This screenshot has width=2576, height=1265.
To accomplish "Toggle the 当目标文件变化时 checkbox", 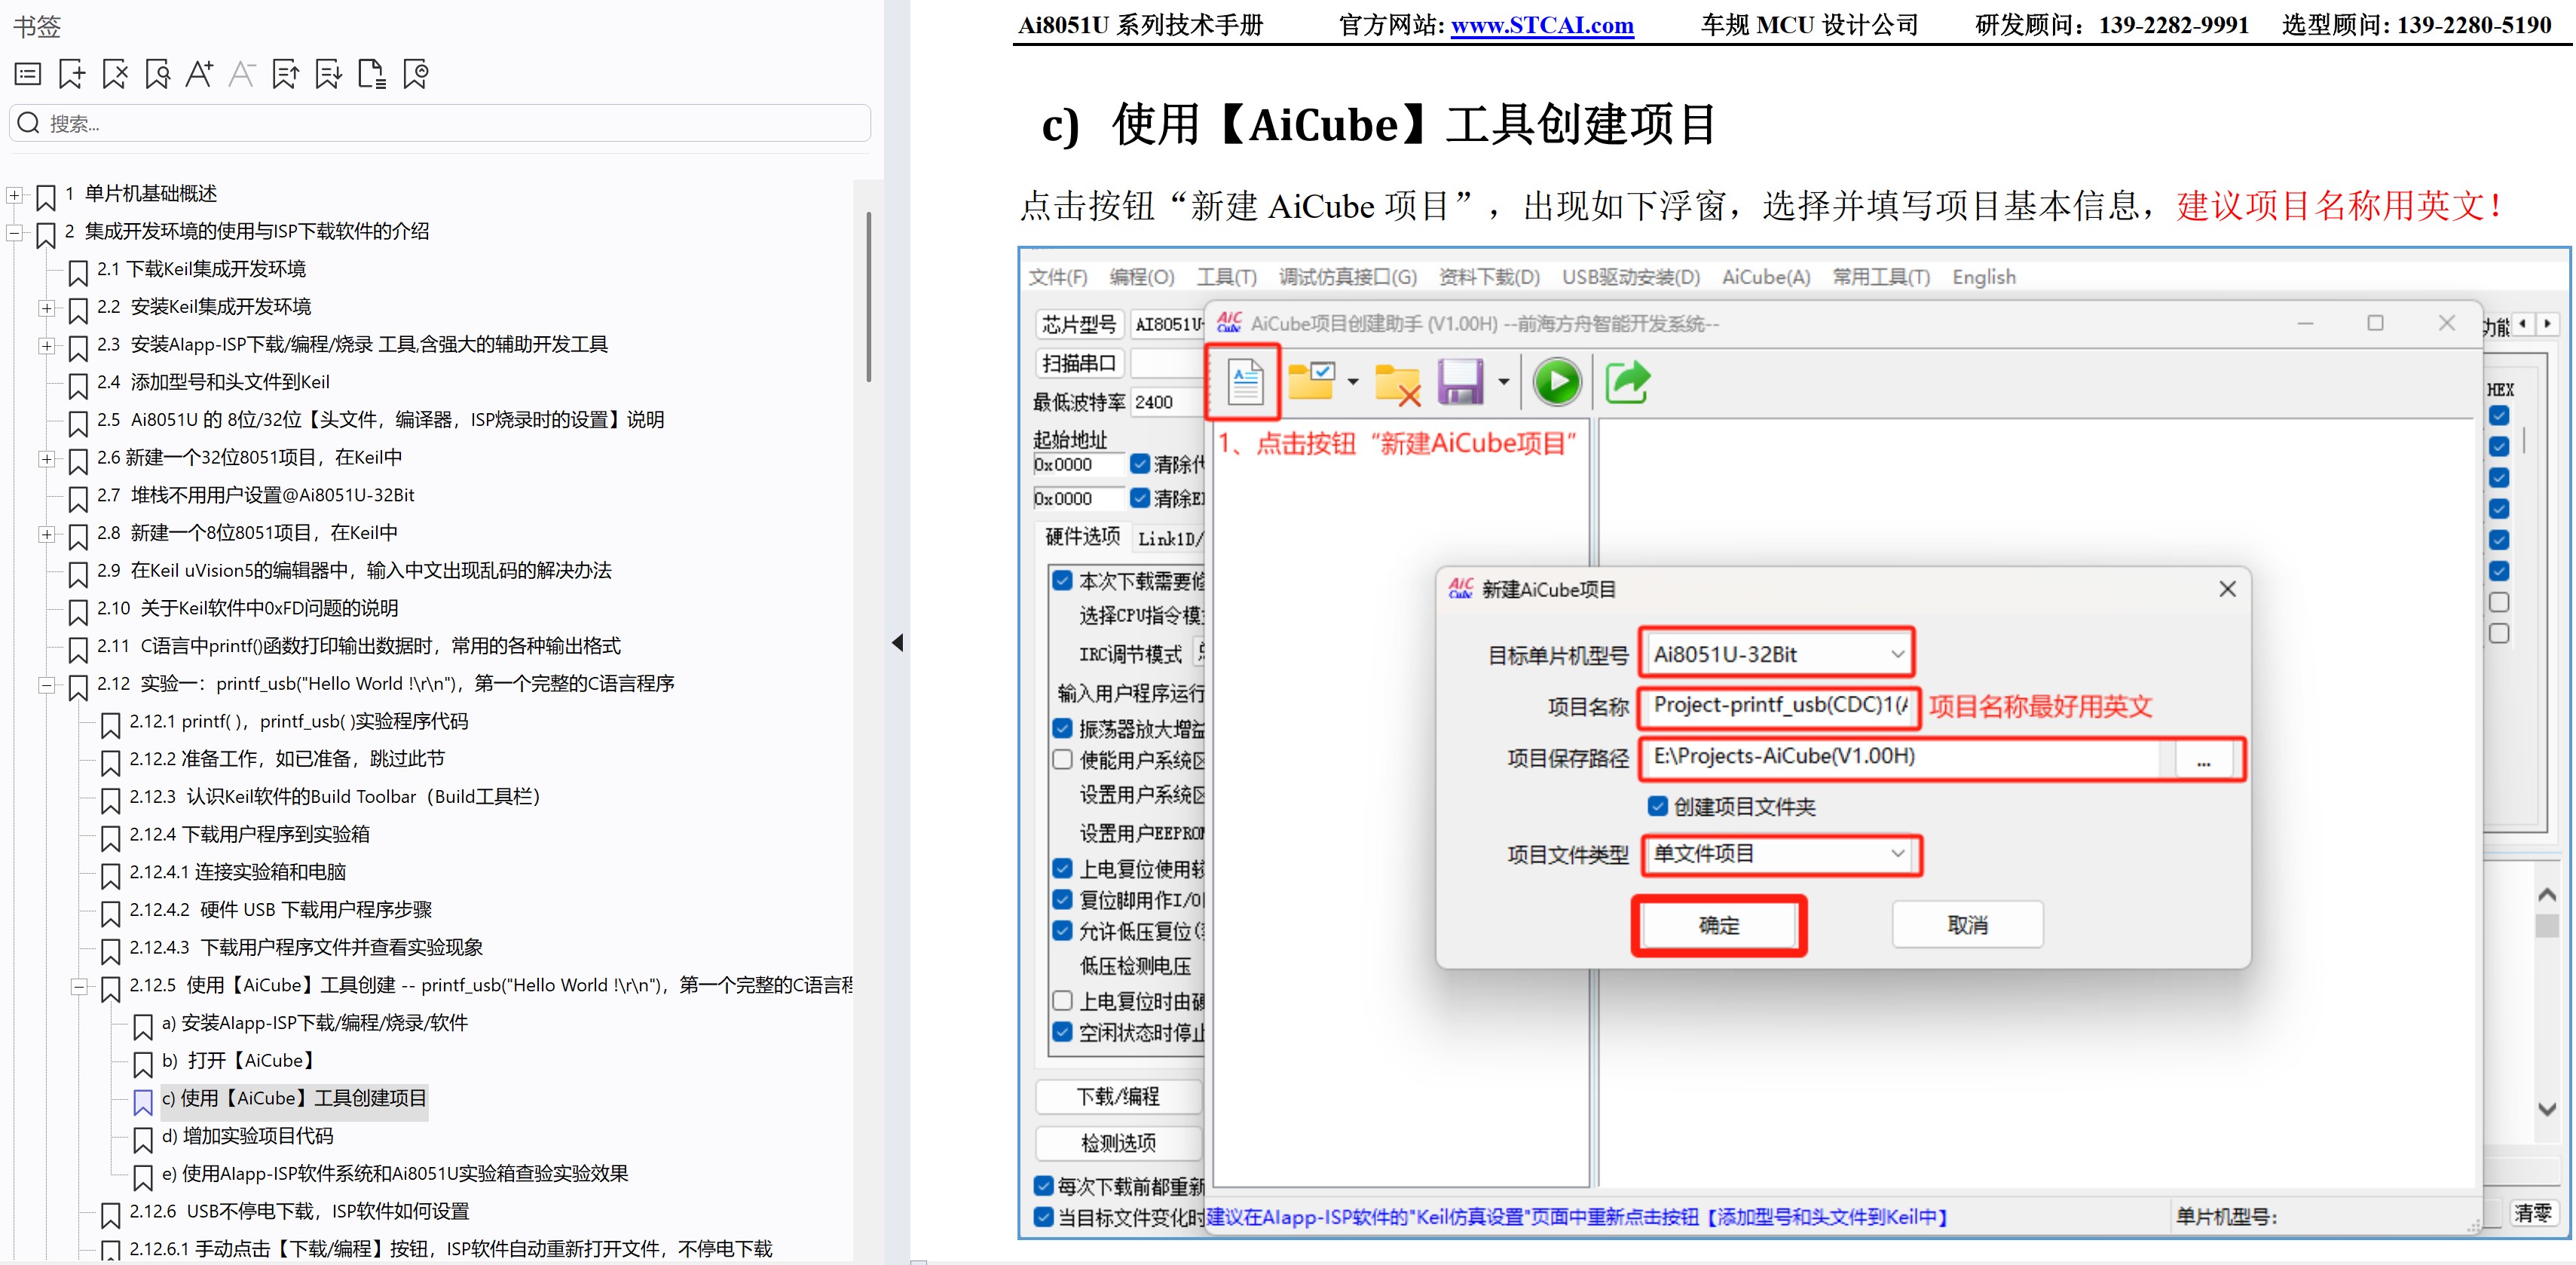I will tap(1043, 1217).
